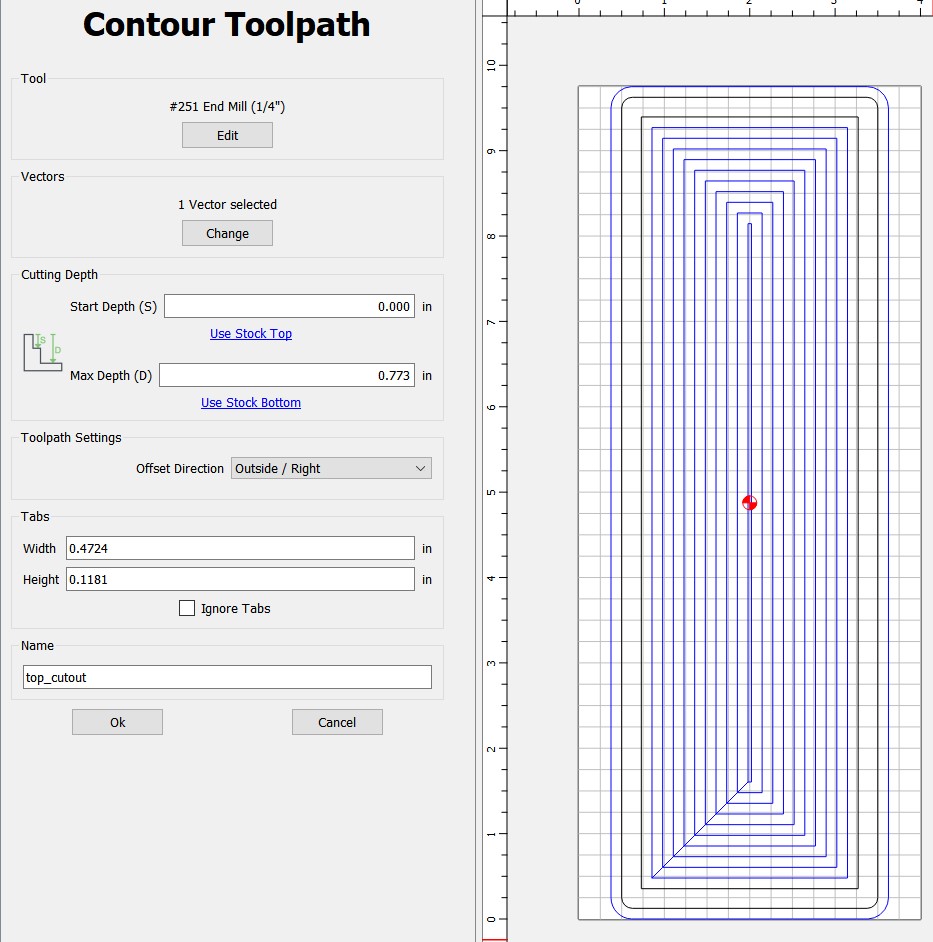The image size is (933, 942).
Task: Open the Offset Direction dropdown
Action: coord(331,468)
